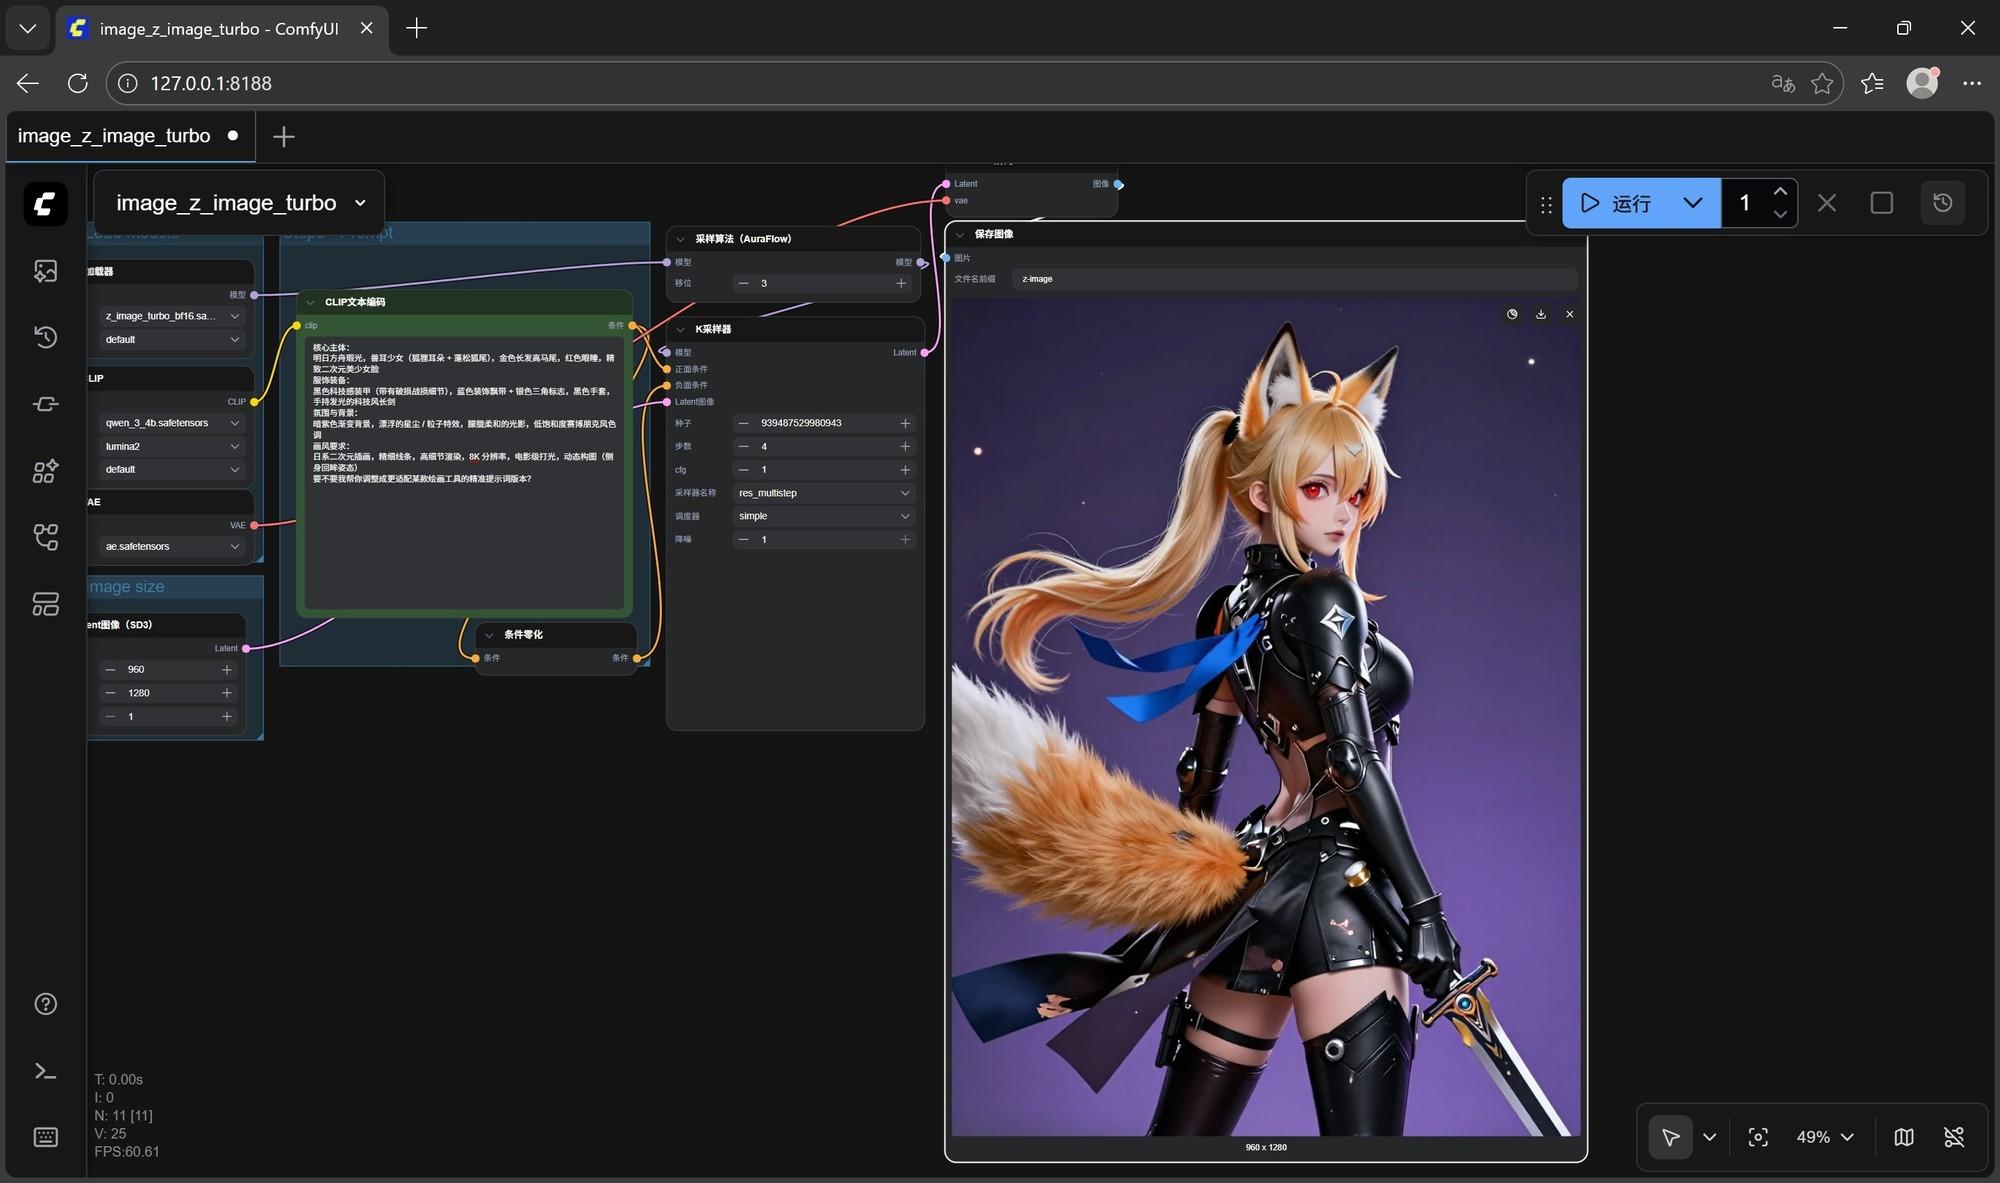The image size is (2000, 1183).
Task: Select the image_z_image_turbo workflow tab
Action: 114,136
